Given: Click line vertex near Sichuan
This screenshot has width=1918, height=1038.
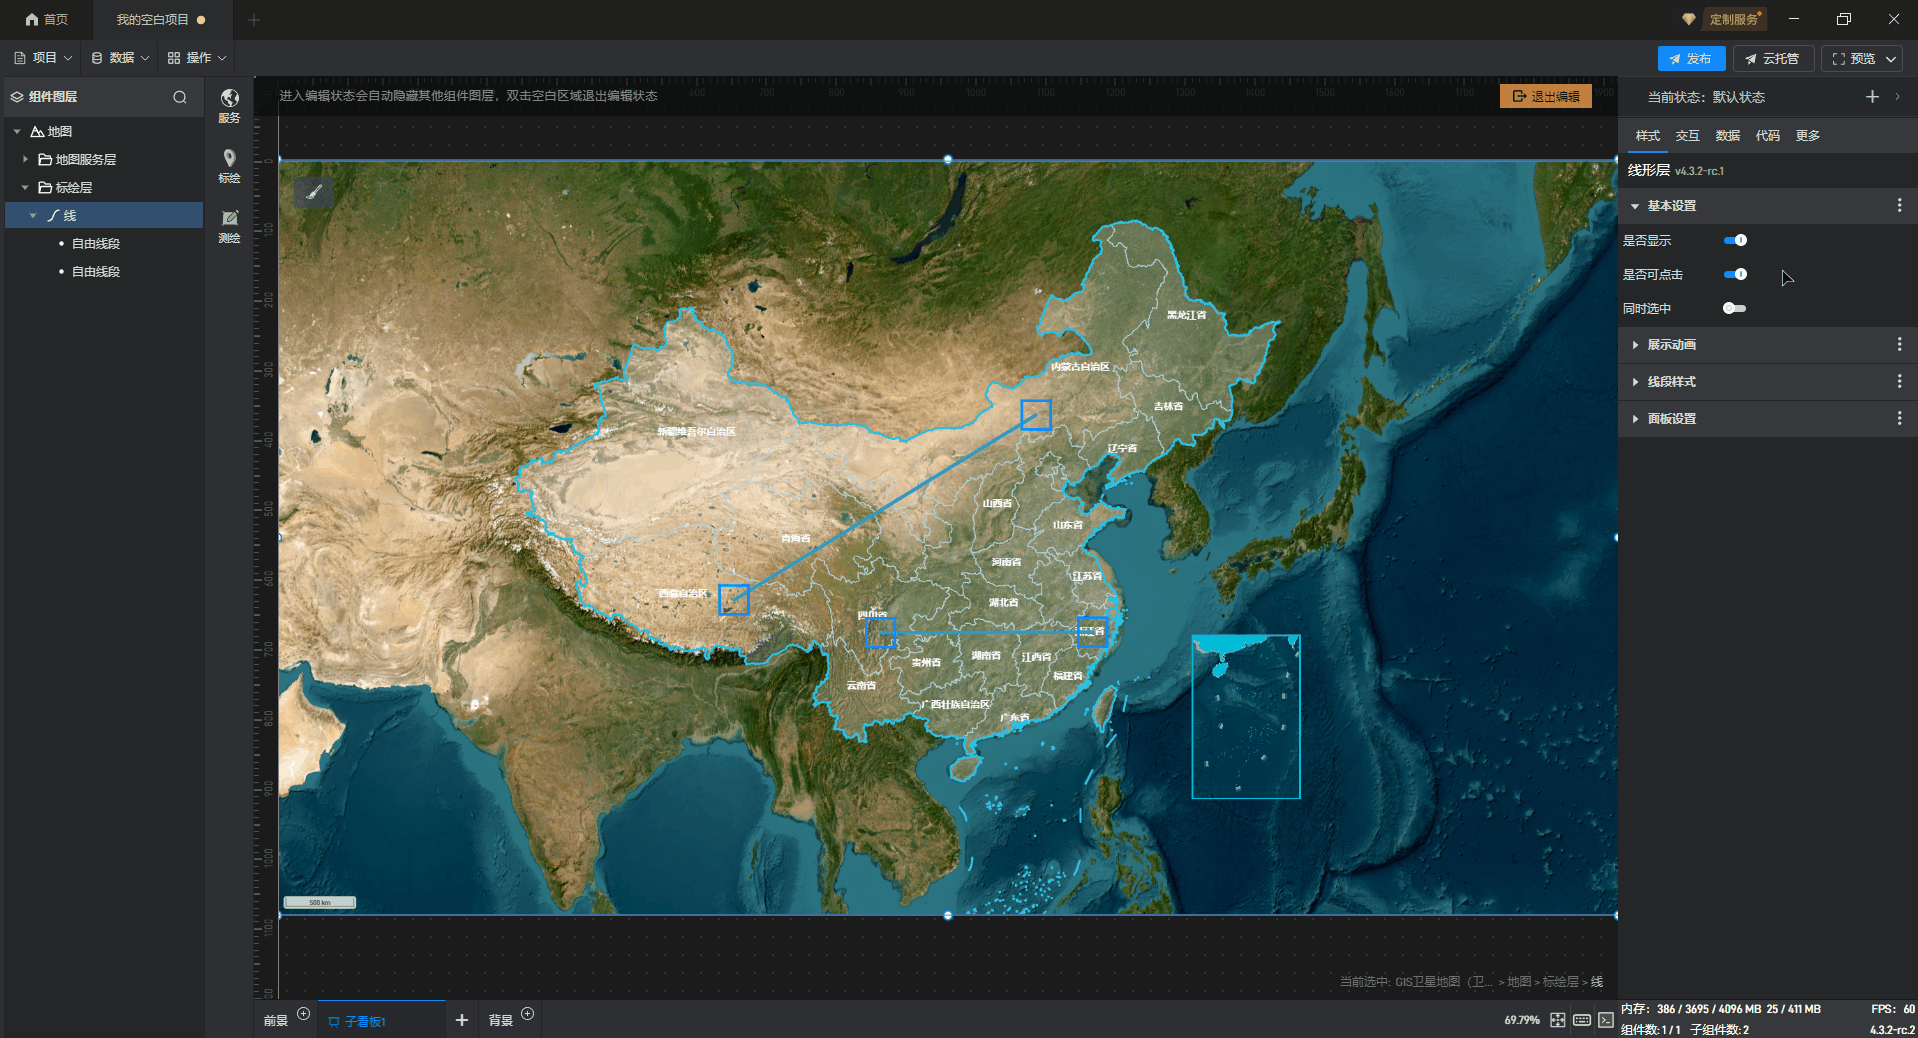Looking at the screenshot, I should pos(880,633).
